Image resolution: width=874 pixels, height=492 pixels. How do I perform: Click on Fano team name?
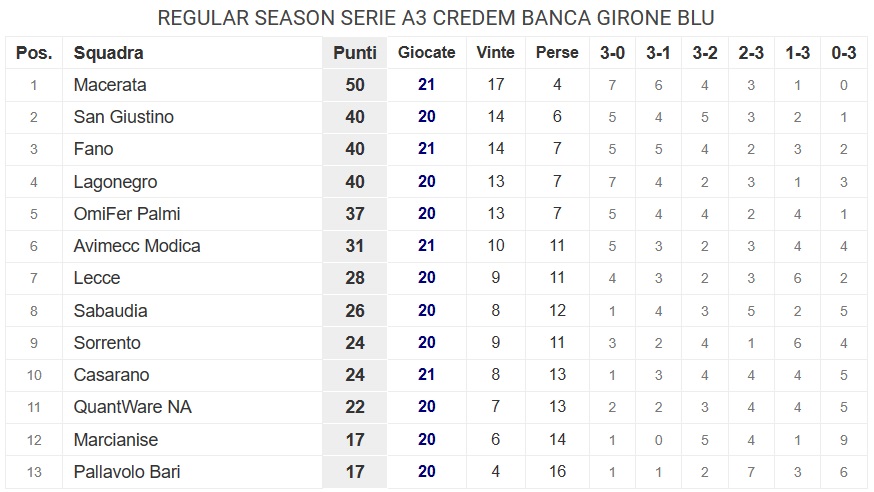coord(94,149)
